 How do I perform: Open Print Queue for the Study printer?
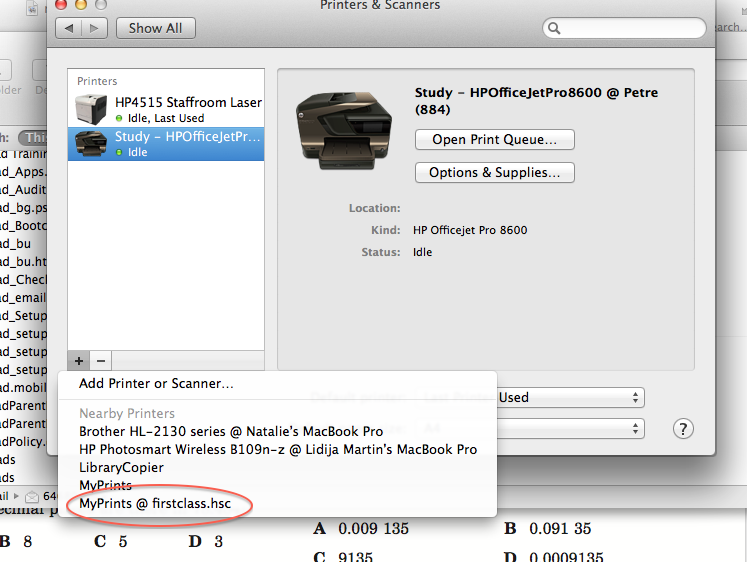495,140
